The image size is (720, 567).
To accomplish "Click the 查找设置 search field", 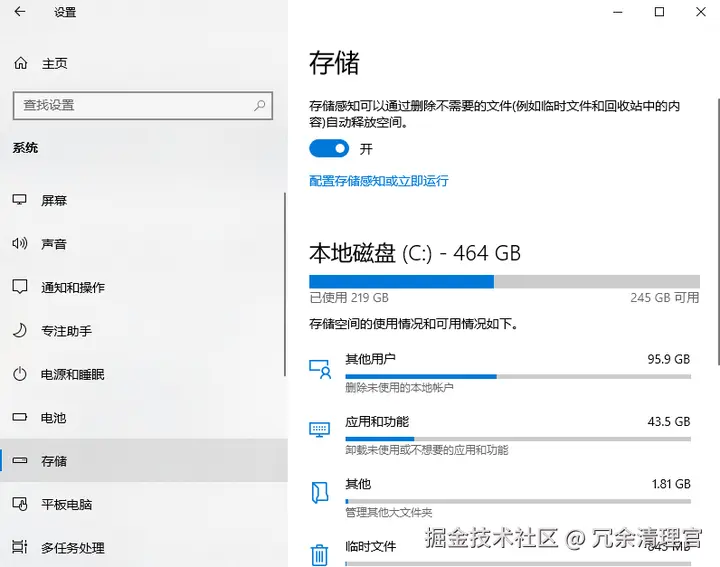I will [143, 106].
